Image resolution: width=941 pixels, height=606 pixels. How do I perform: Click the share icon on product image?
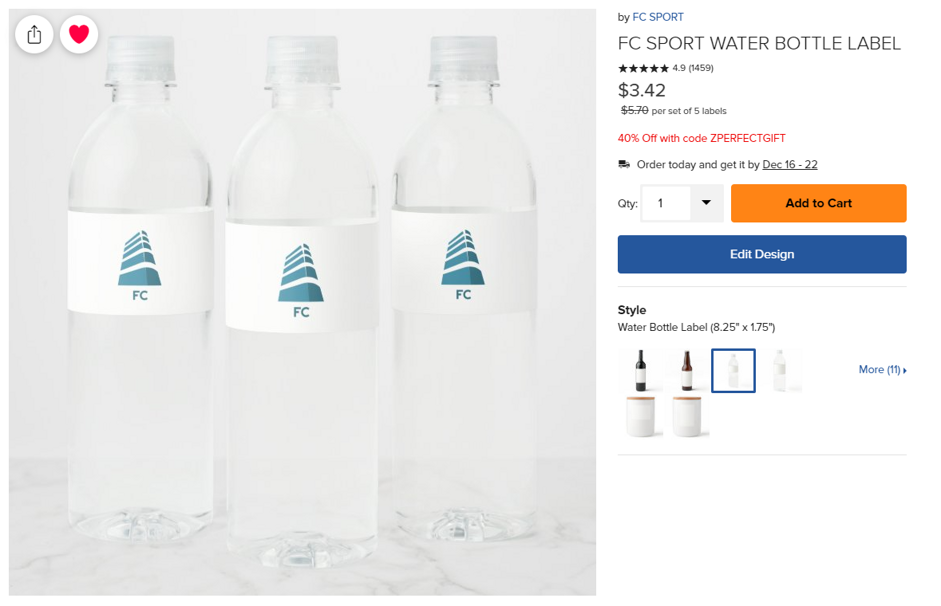[34, 35]
